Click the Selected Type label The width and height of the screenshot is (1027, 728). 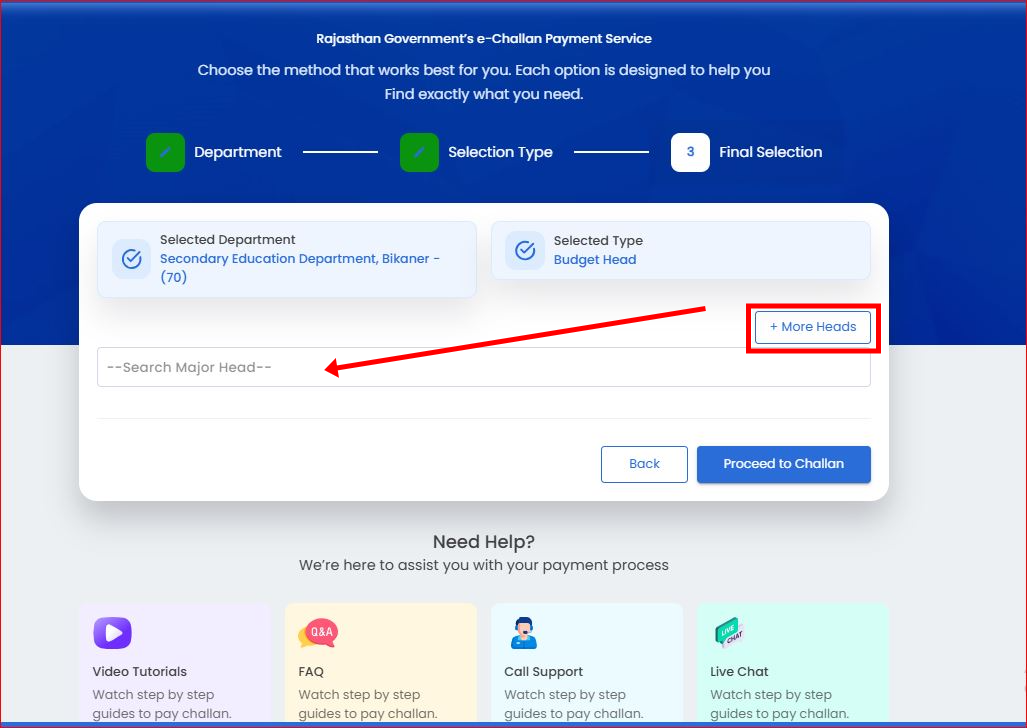[x=598, y=240]
